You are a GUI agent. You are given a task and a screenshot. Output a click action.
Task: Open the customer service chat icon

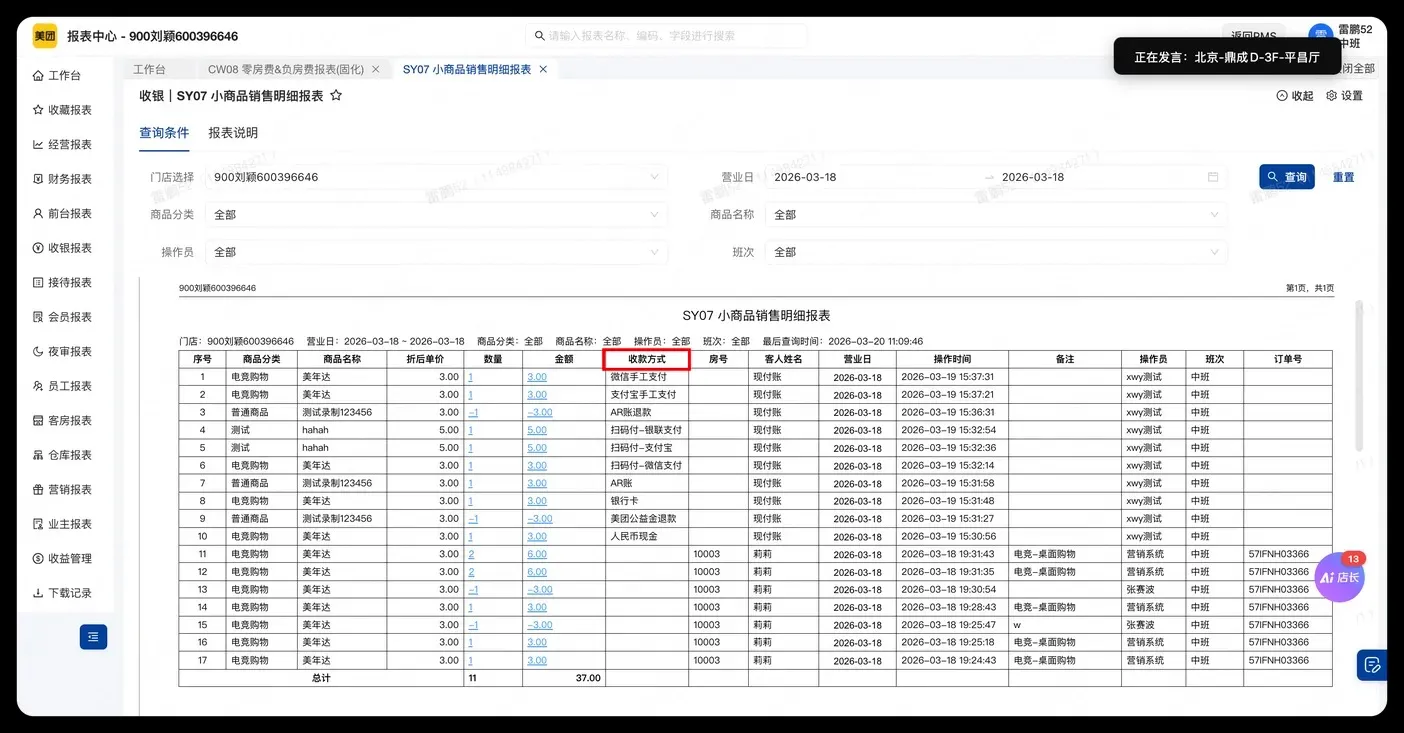[1371, 664]
